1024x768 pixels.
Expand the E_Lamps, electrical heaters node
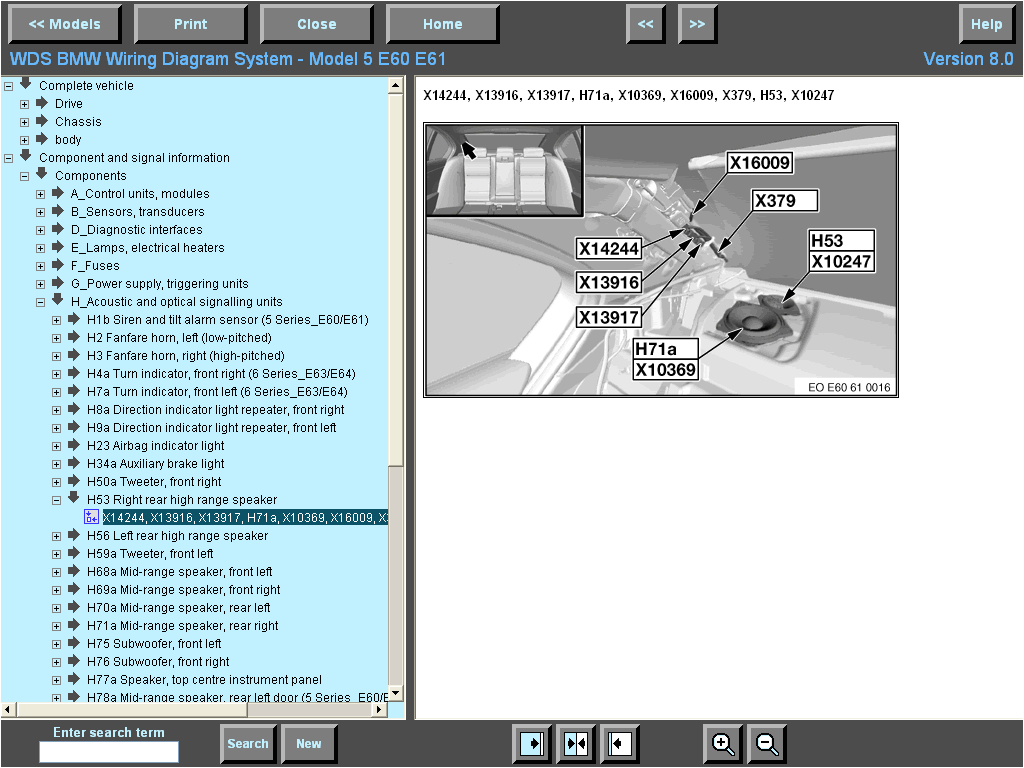coord(41,248)
